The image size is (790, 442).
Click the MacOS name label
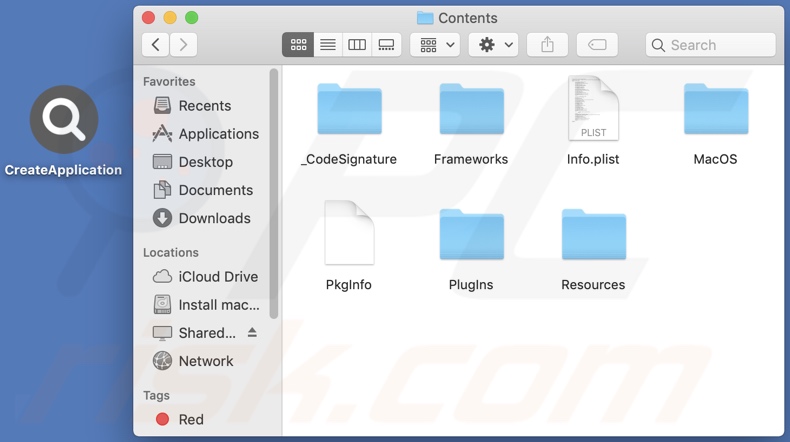[715, 159]
